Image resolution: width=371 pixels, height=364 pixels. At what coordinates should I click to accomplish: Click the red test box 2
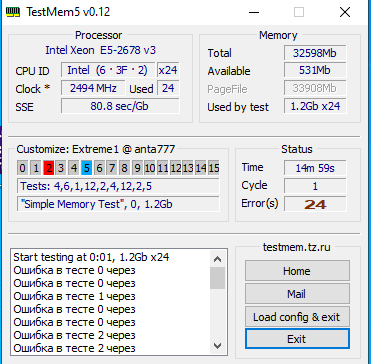48,168
